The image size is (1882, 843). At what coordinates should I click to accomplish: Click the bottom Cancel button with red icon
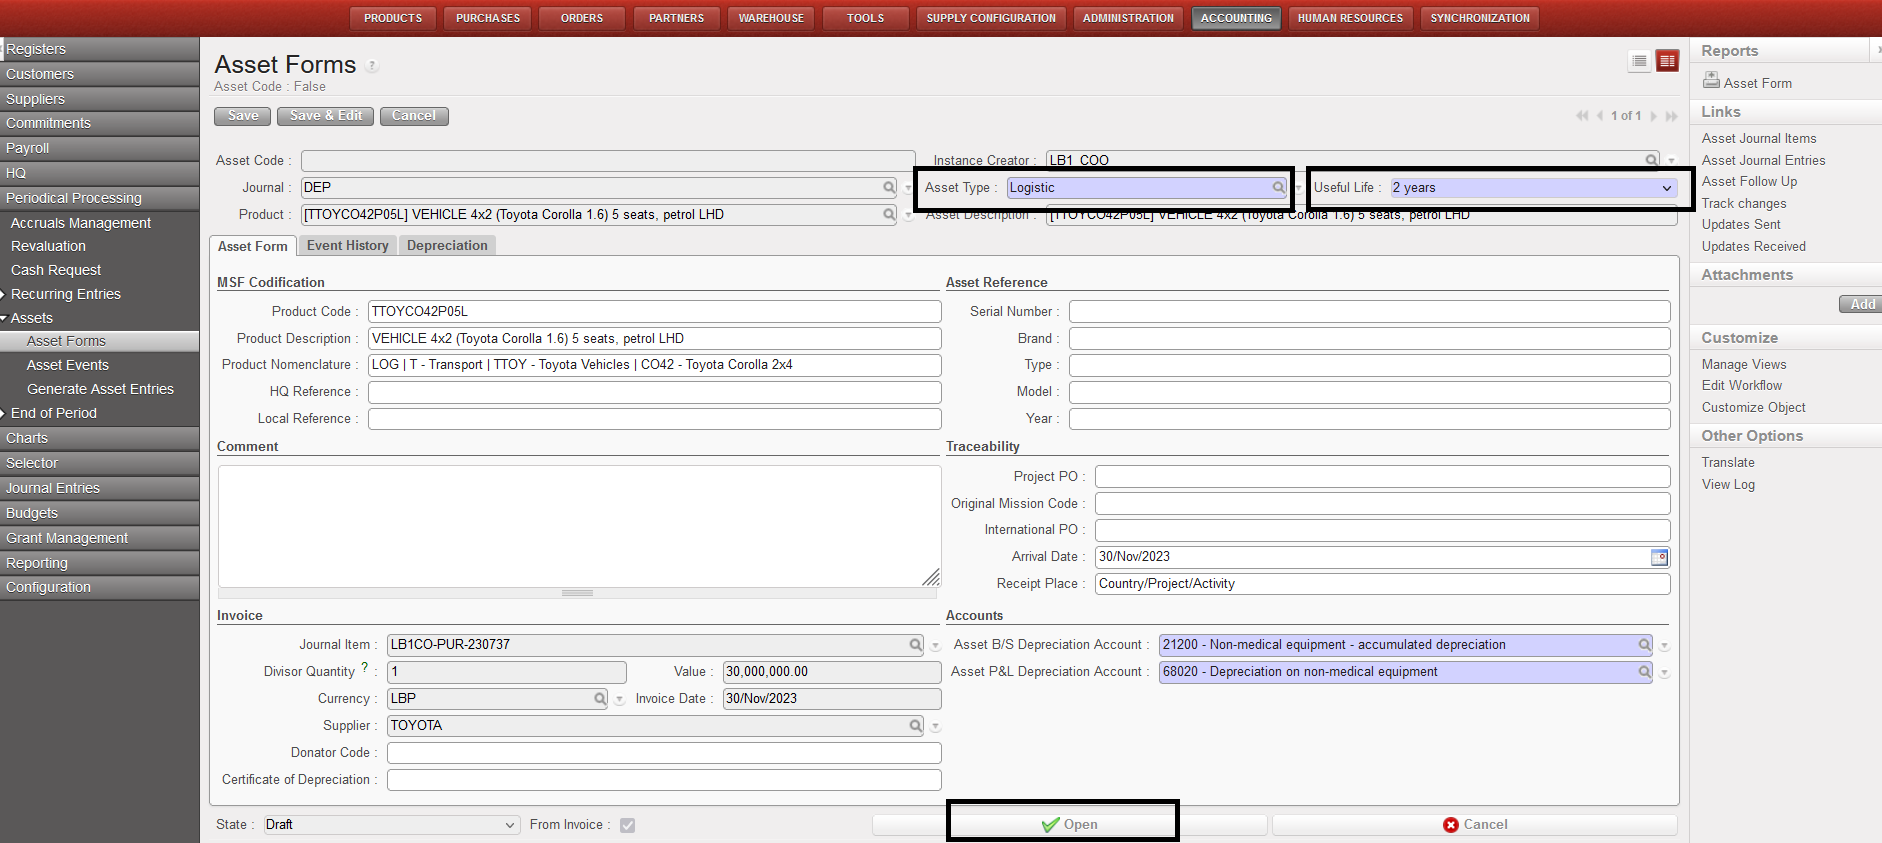click(1474, 825)
